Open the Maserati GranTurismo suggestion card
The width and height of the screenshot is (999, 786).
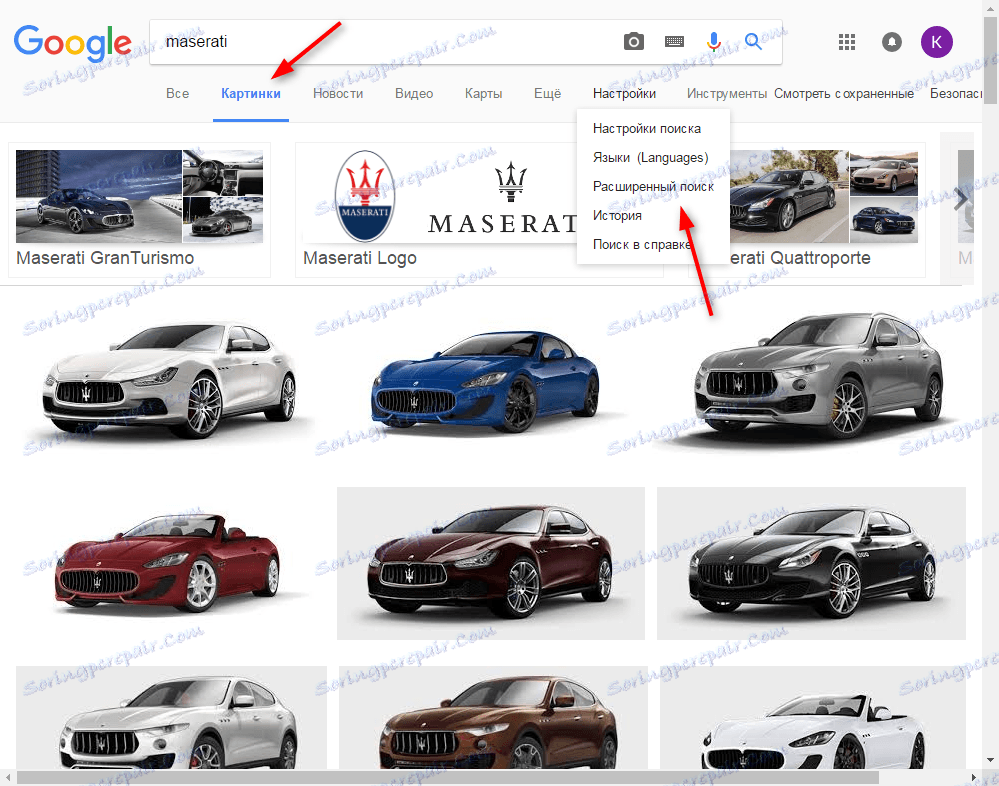[x=140, y=210]
